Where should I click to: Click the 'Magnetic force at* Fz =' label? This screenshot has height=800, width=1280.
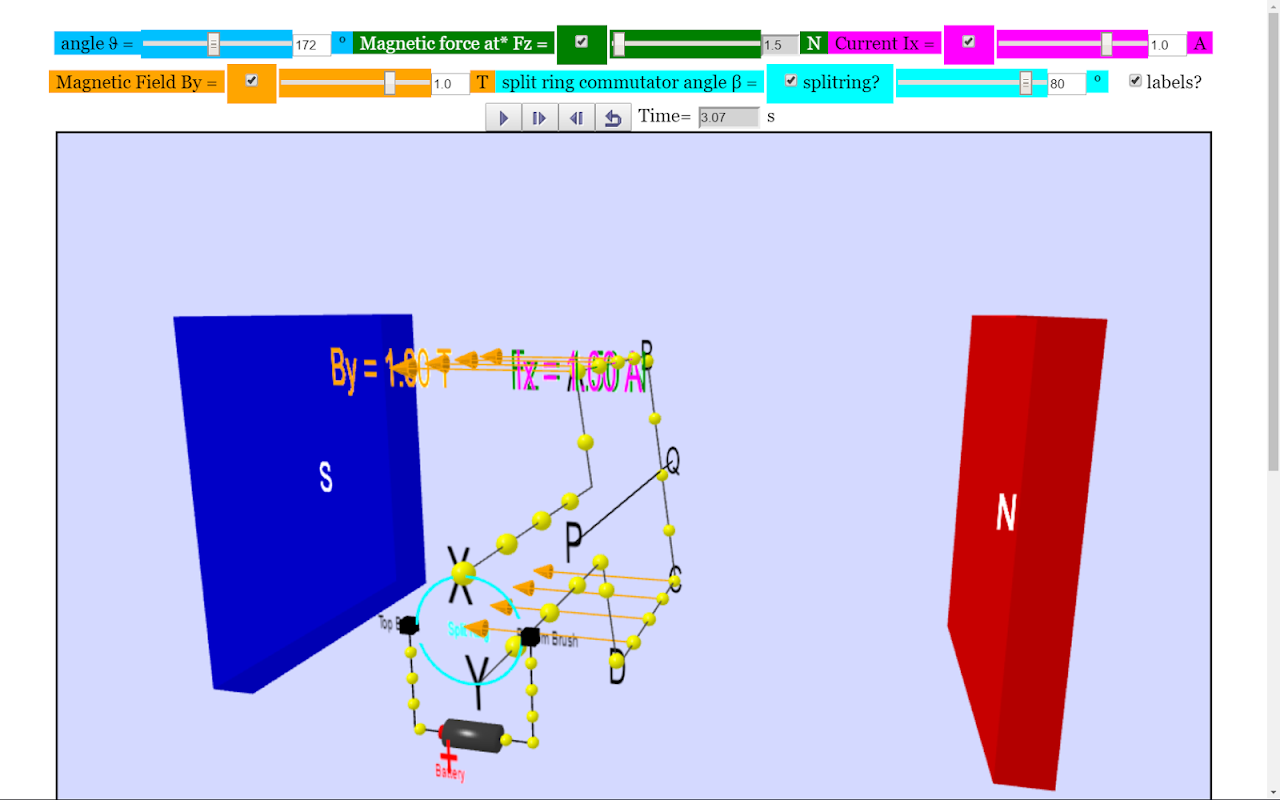tap(454, 43)
